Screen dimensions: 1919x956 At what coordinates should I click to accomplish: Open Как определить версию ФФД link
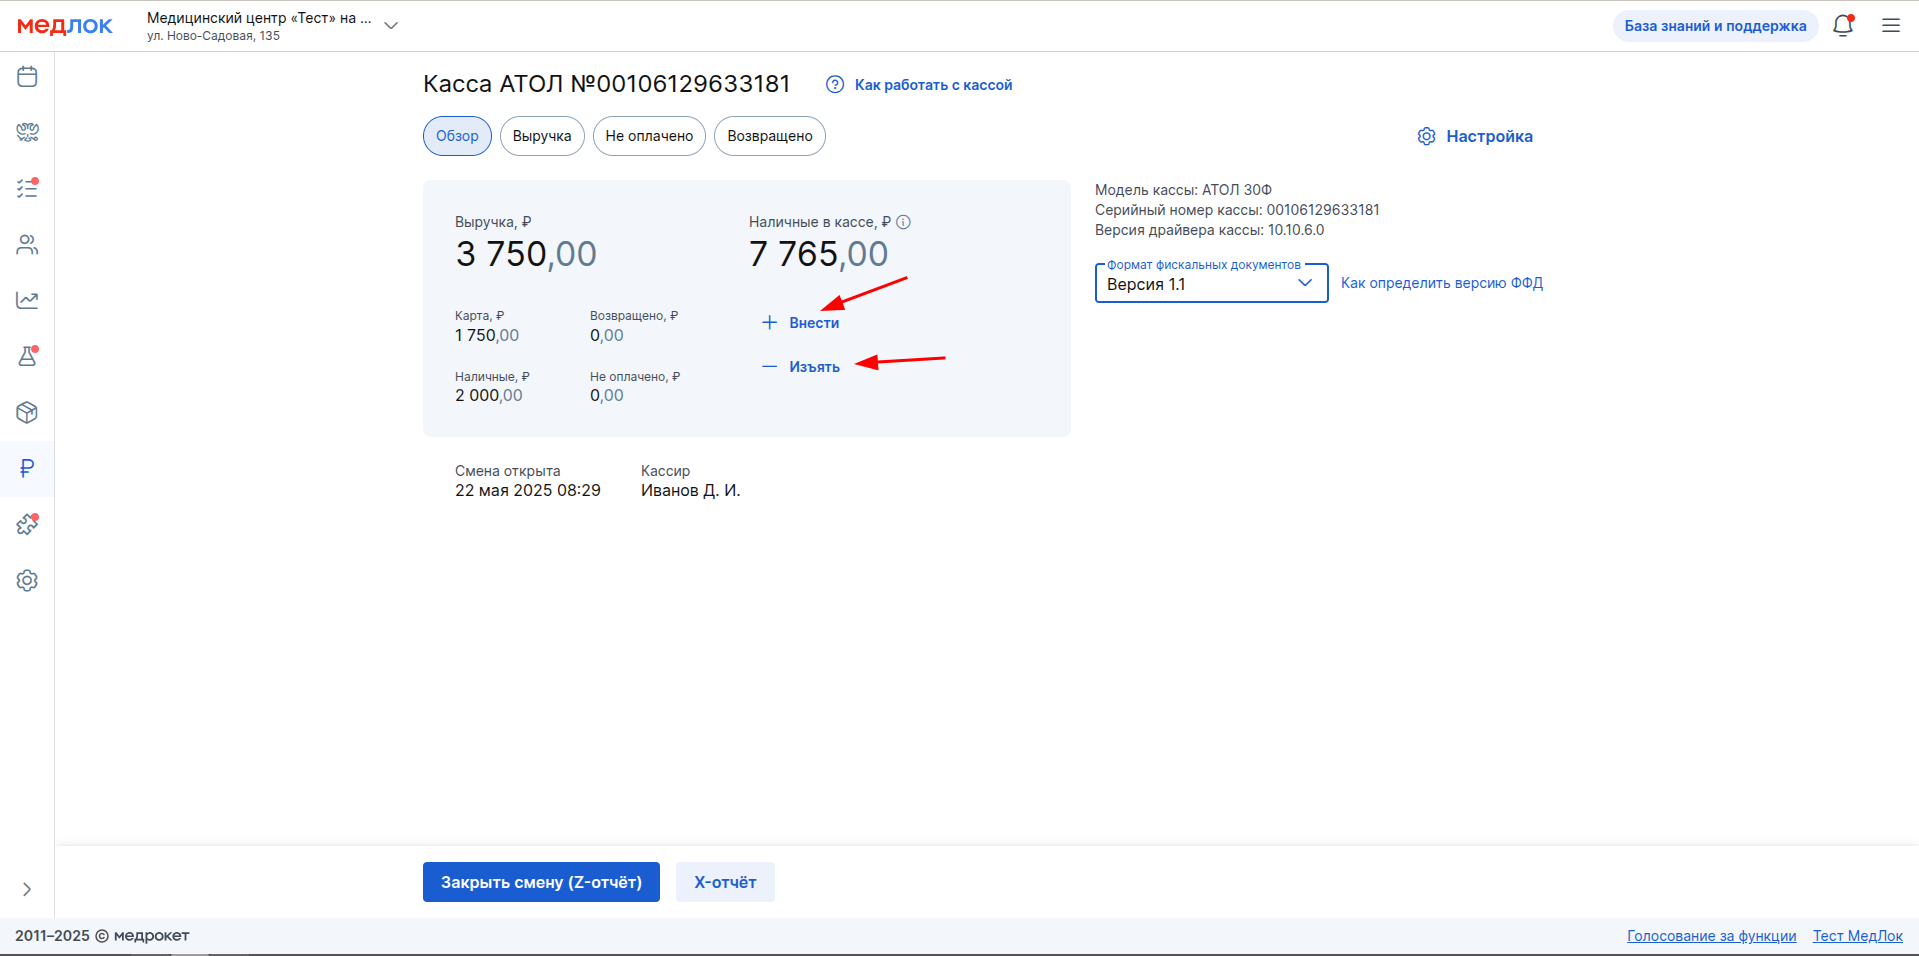point(1442,283)
